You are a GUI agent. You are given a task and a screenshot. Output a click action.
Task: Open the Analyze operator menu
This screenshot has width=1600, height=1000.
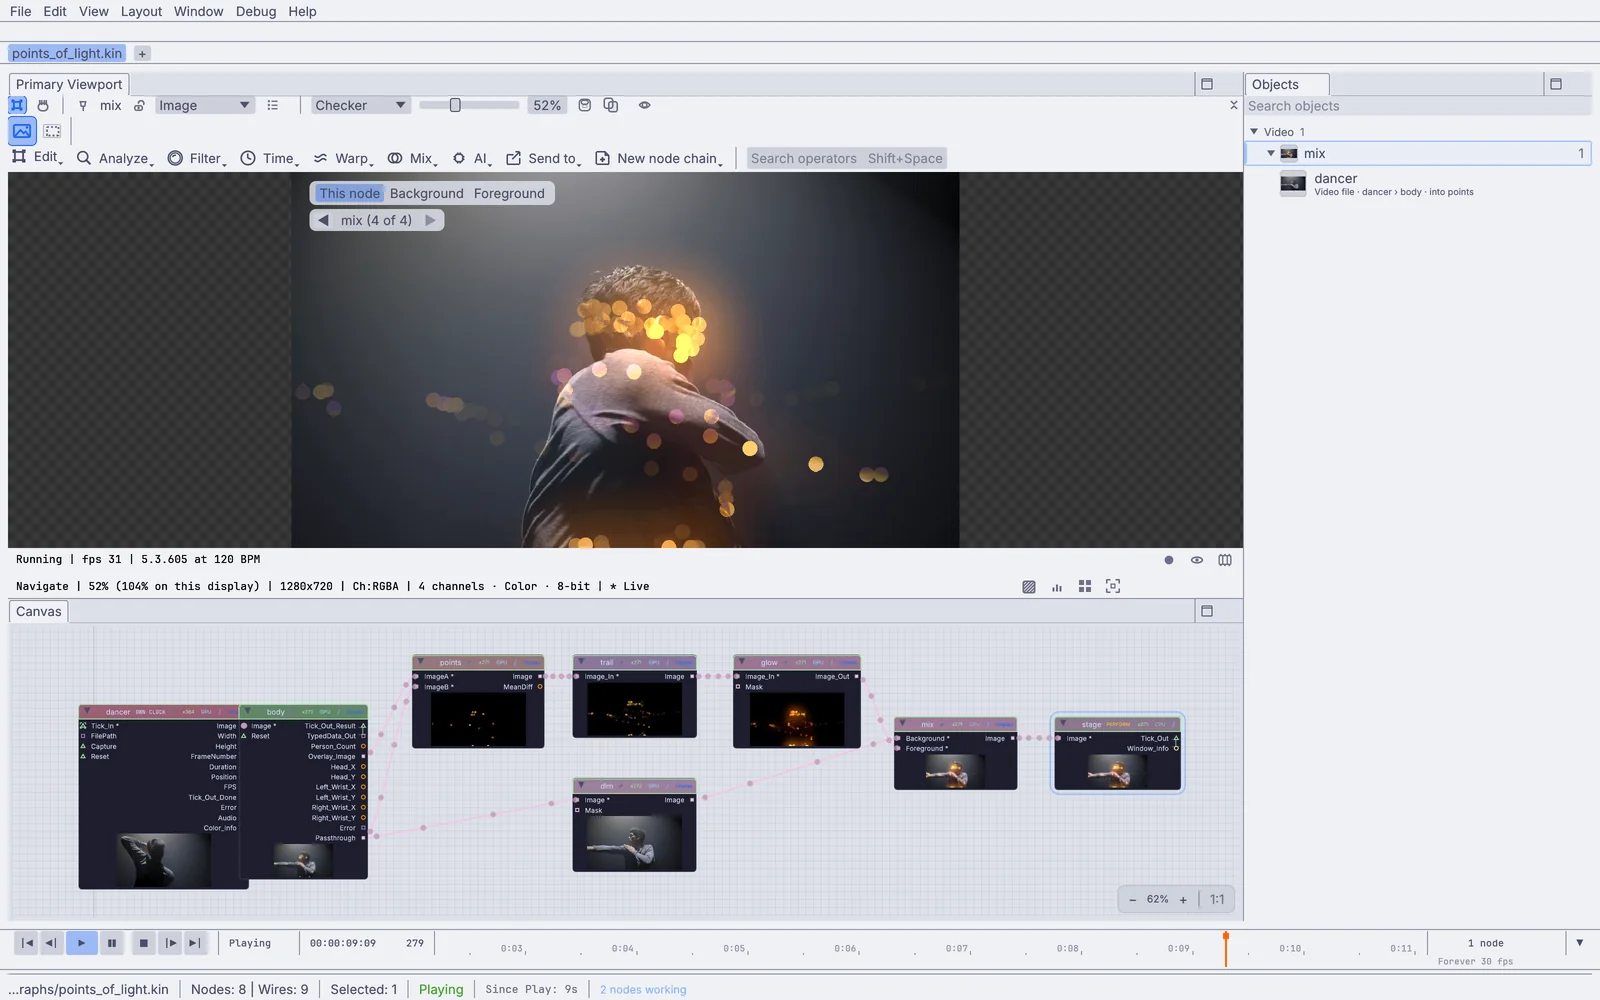click(115, 158)
